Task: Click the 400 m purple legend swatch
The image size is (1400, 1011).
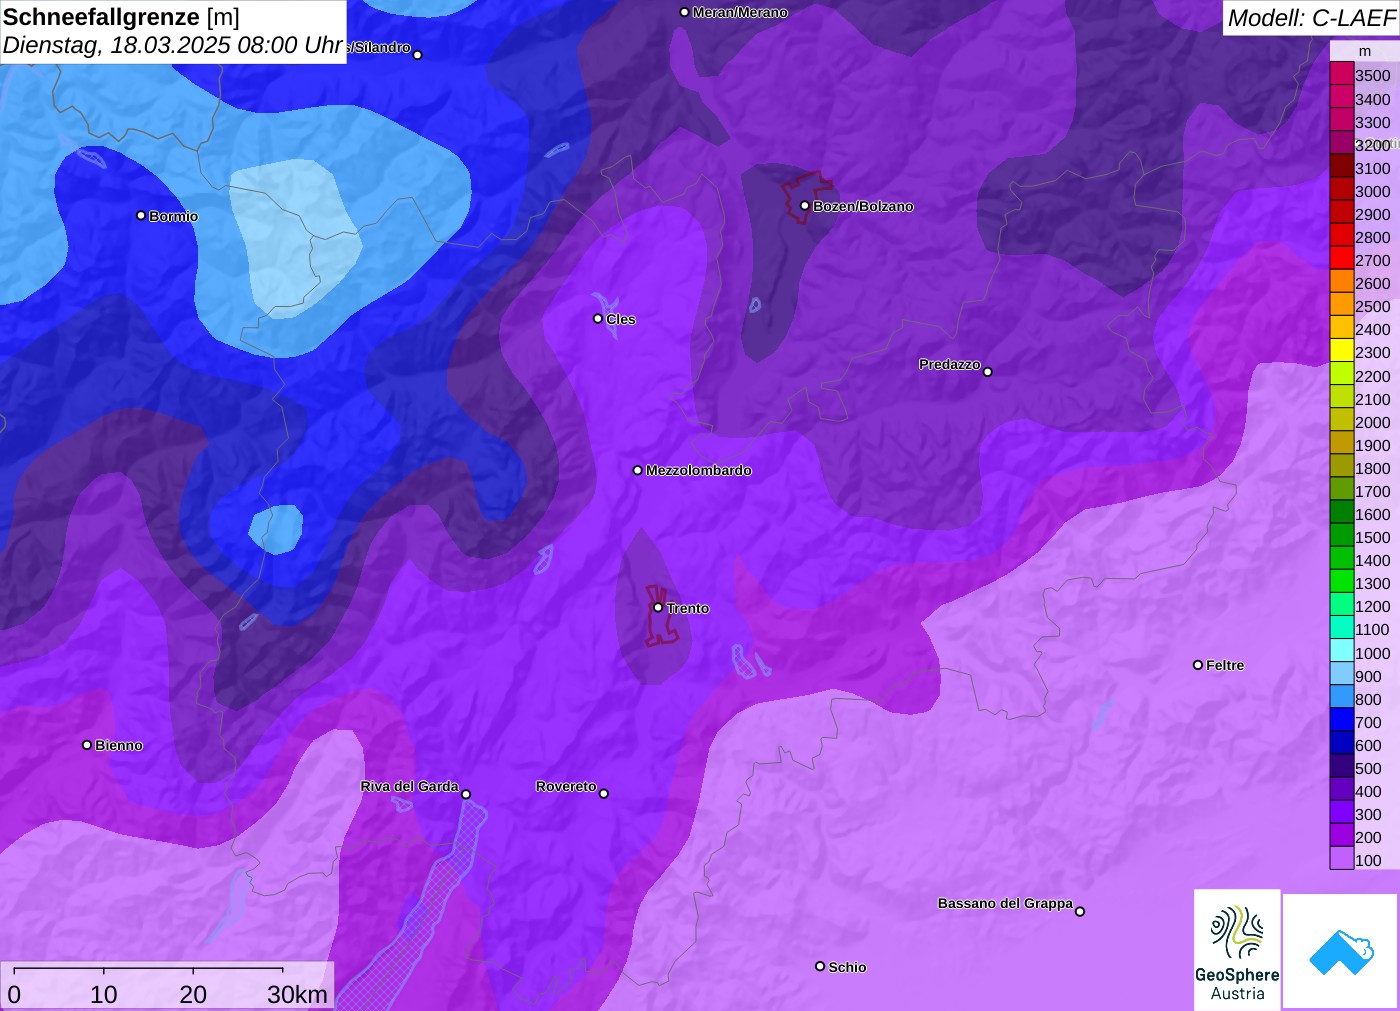Action: (x=1342, y=789)
